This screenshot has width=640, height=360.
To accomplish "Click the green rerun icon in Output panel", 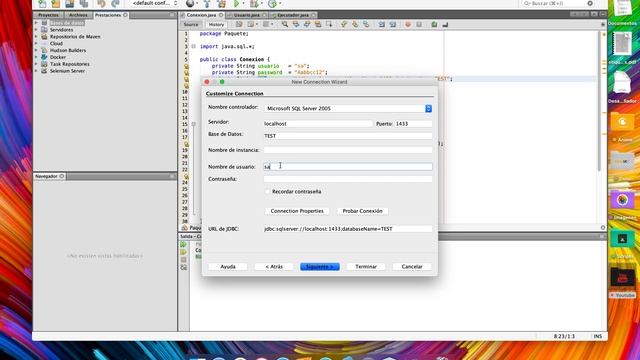I will [184, 244].
